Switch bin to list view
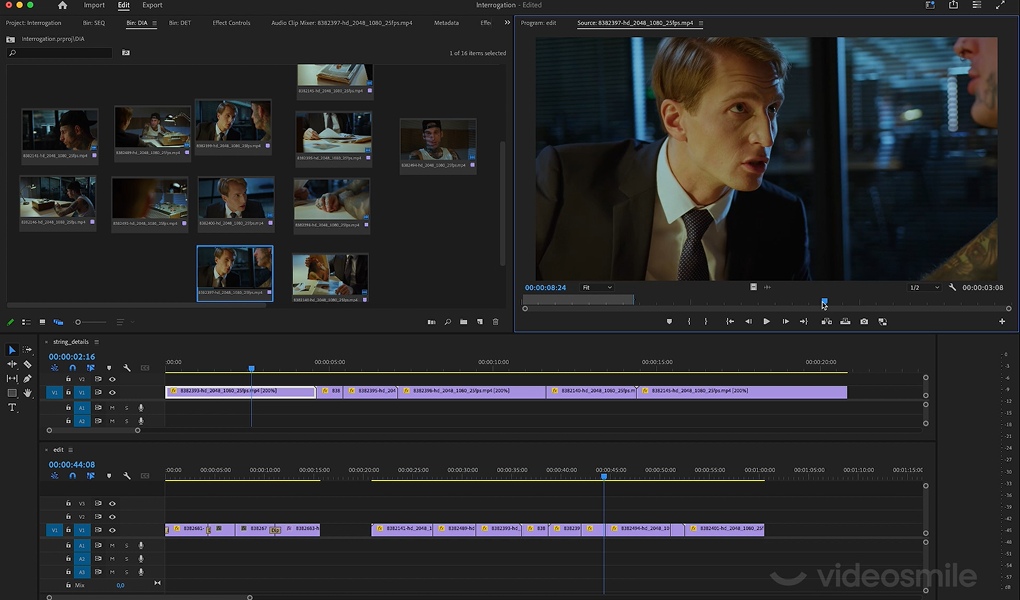Viewport: 1020px width, 600px height. pos(26,322)
